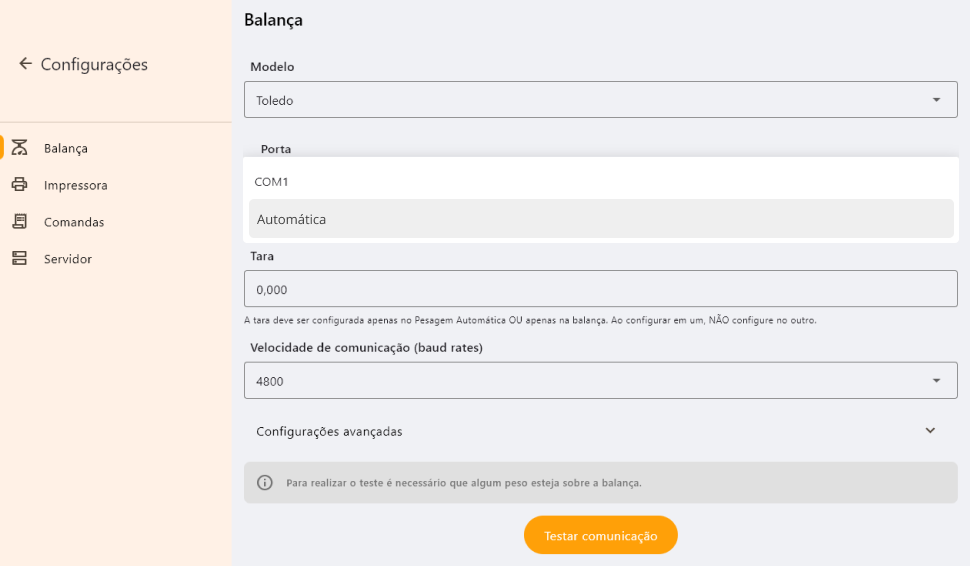Open the Impressora settings section
The image size is (970, 566).
click(x=75, y=185)
